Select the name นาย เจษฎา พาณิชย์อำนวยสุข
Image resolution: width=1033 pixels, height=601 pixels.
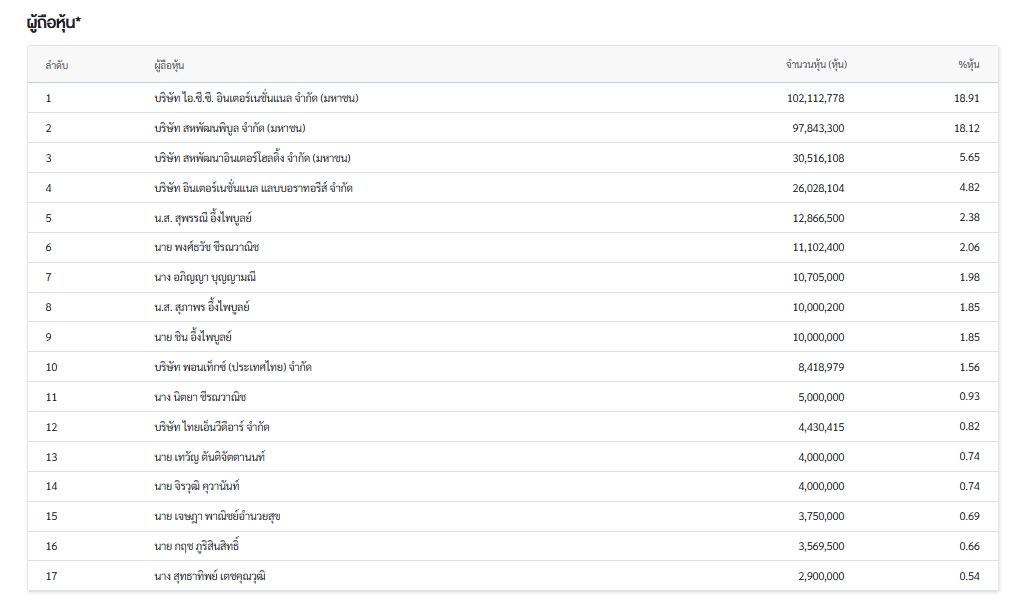[x=217, y=516]
